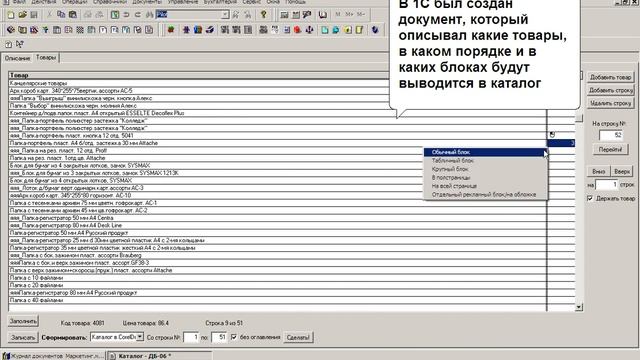Click the 'На строку №' input field
The height and width of the screenshot is (360, 640).
point(611,135)
